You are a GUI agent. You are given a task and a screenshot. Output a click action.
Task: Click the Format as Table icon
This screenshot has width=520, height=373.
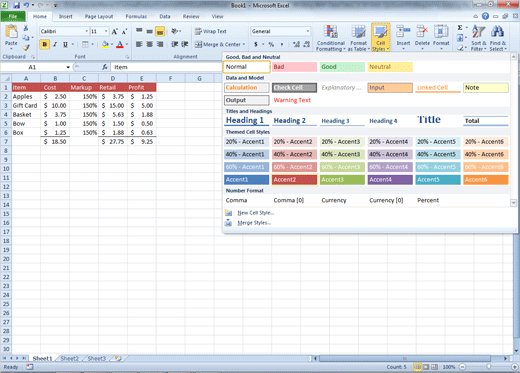pos(359,32)
